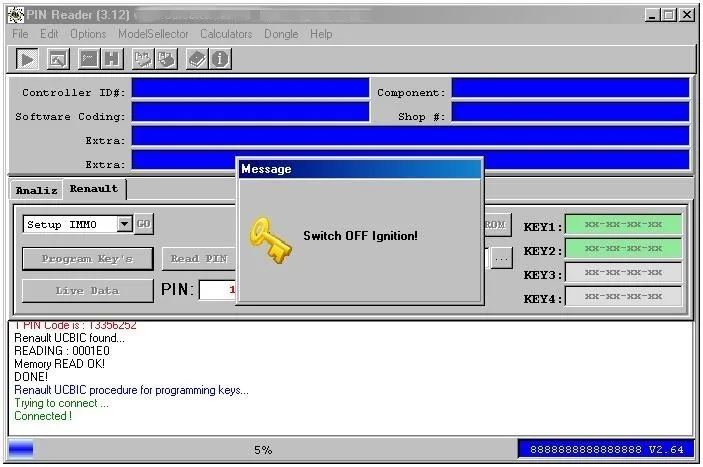The height and width of the screenshot is (467, 703).
Task: Click log line 'Renault UCBIC procedure for programming keys...'
Action: coord(131,390)
